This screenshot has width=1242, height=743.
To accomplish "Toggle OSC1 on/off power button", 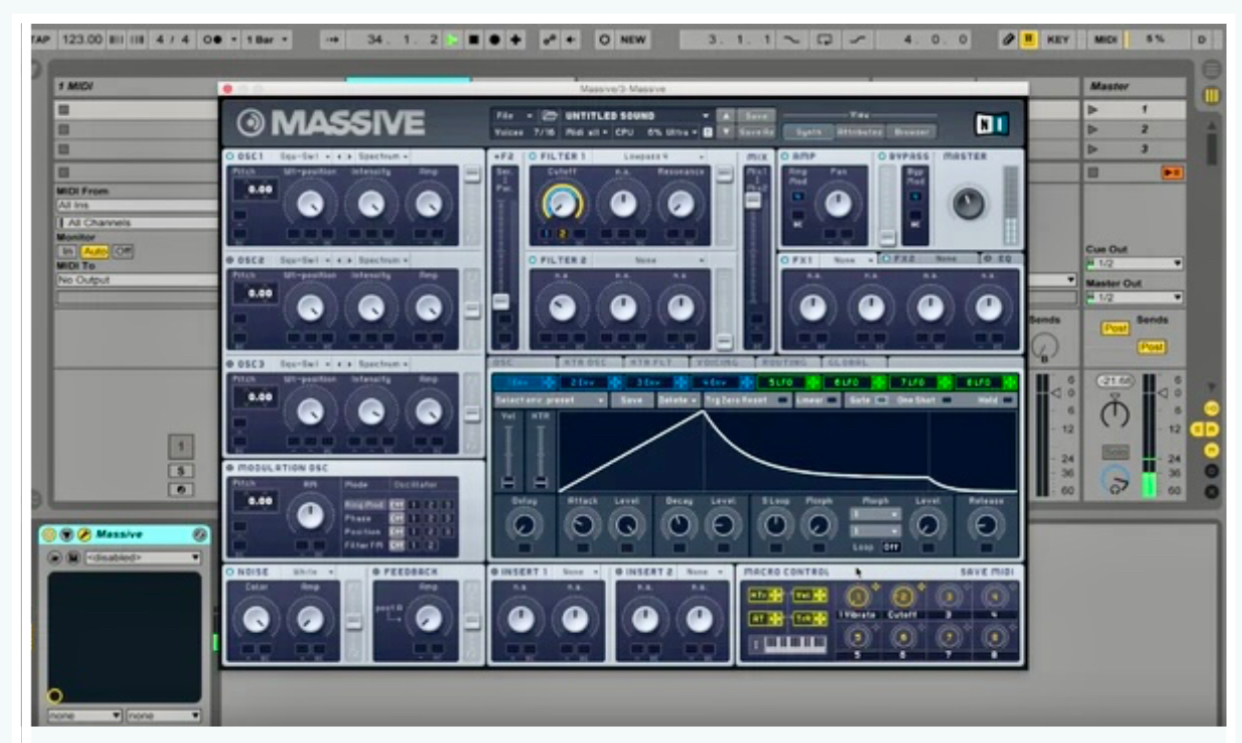I will [230, 157].
